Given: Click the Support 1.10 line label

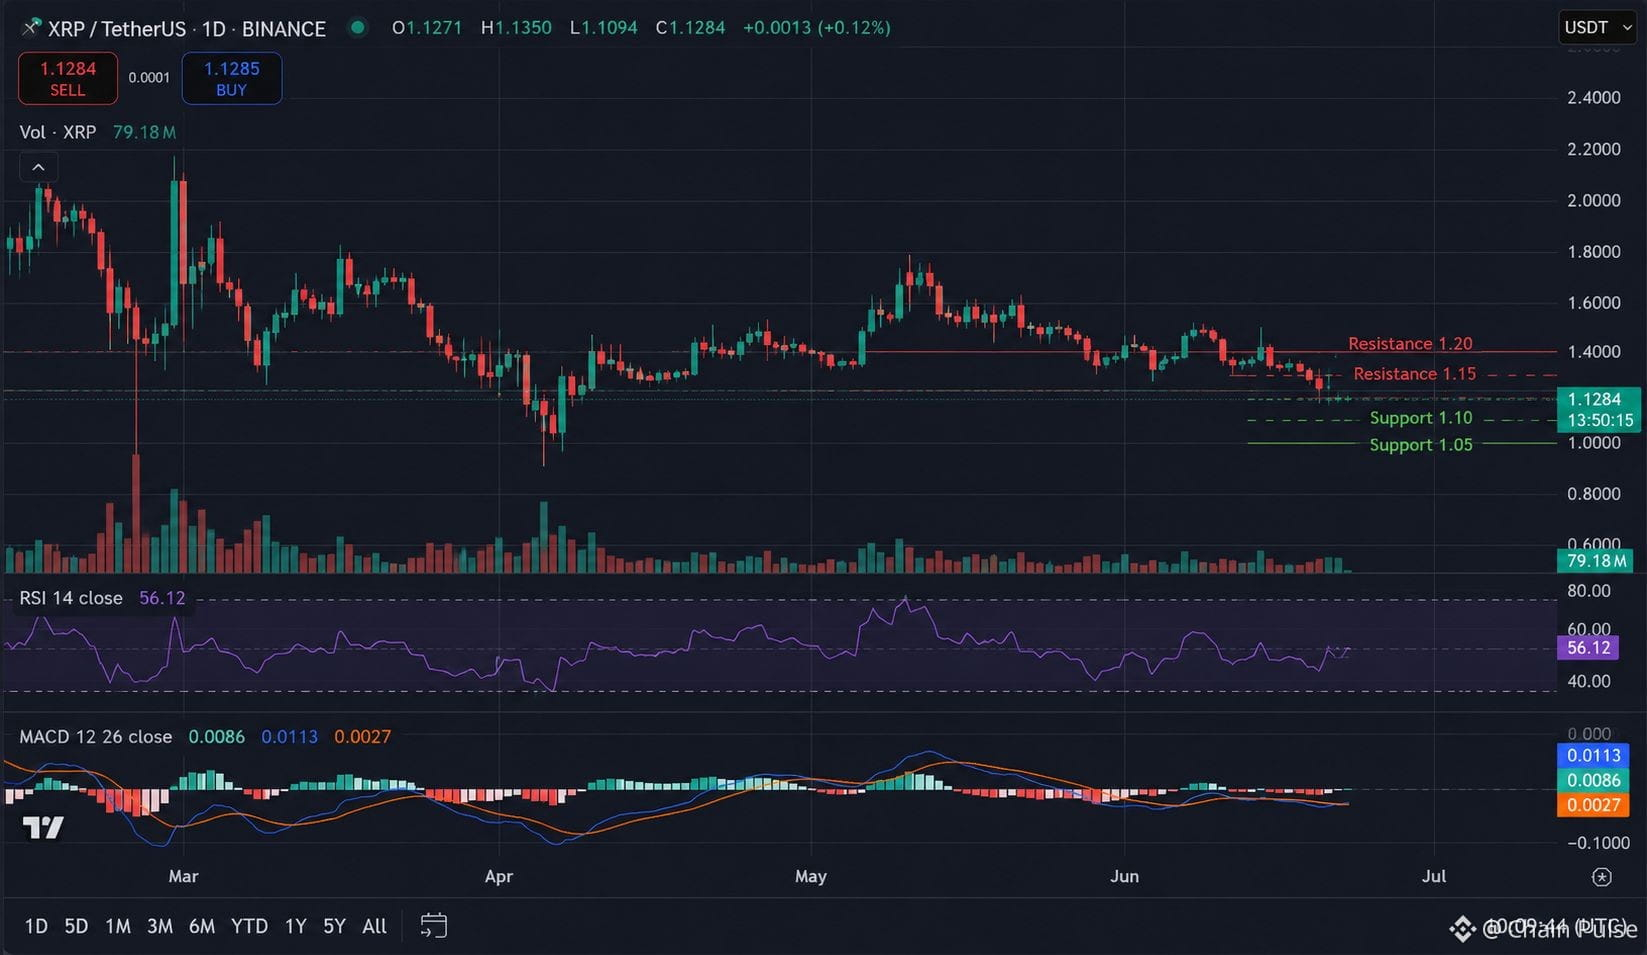Looking at the screenshot, I should 1421,418.
